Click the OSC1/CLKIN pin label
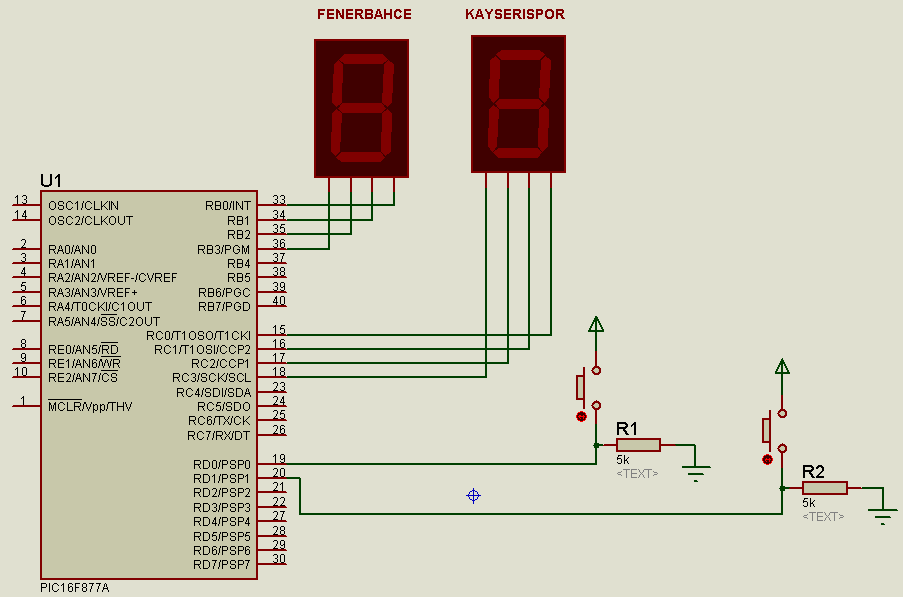 coord(84,206)
